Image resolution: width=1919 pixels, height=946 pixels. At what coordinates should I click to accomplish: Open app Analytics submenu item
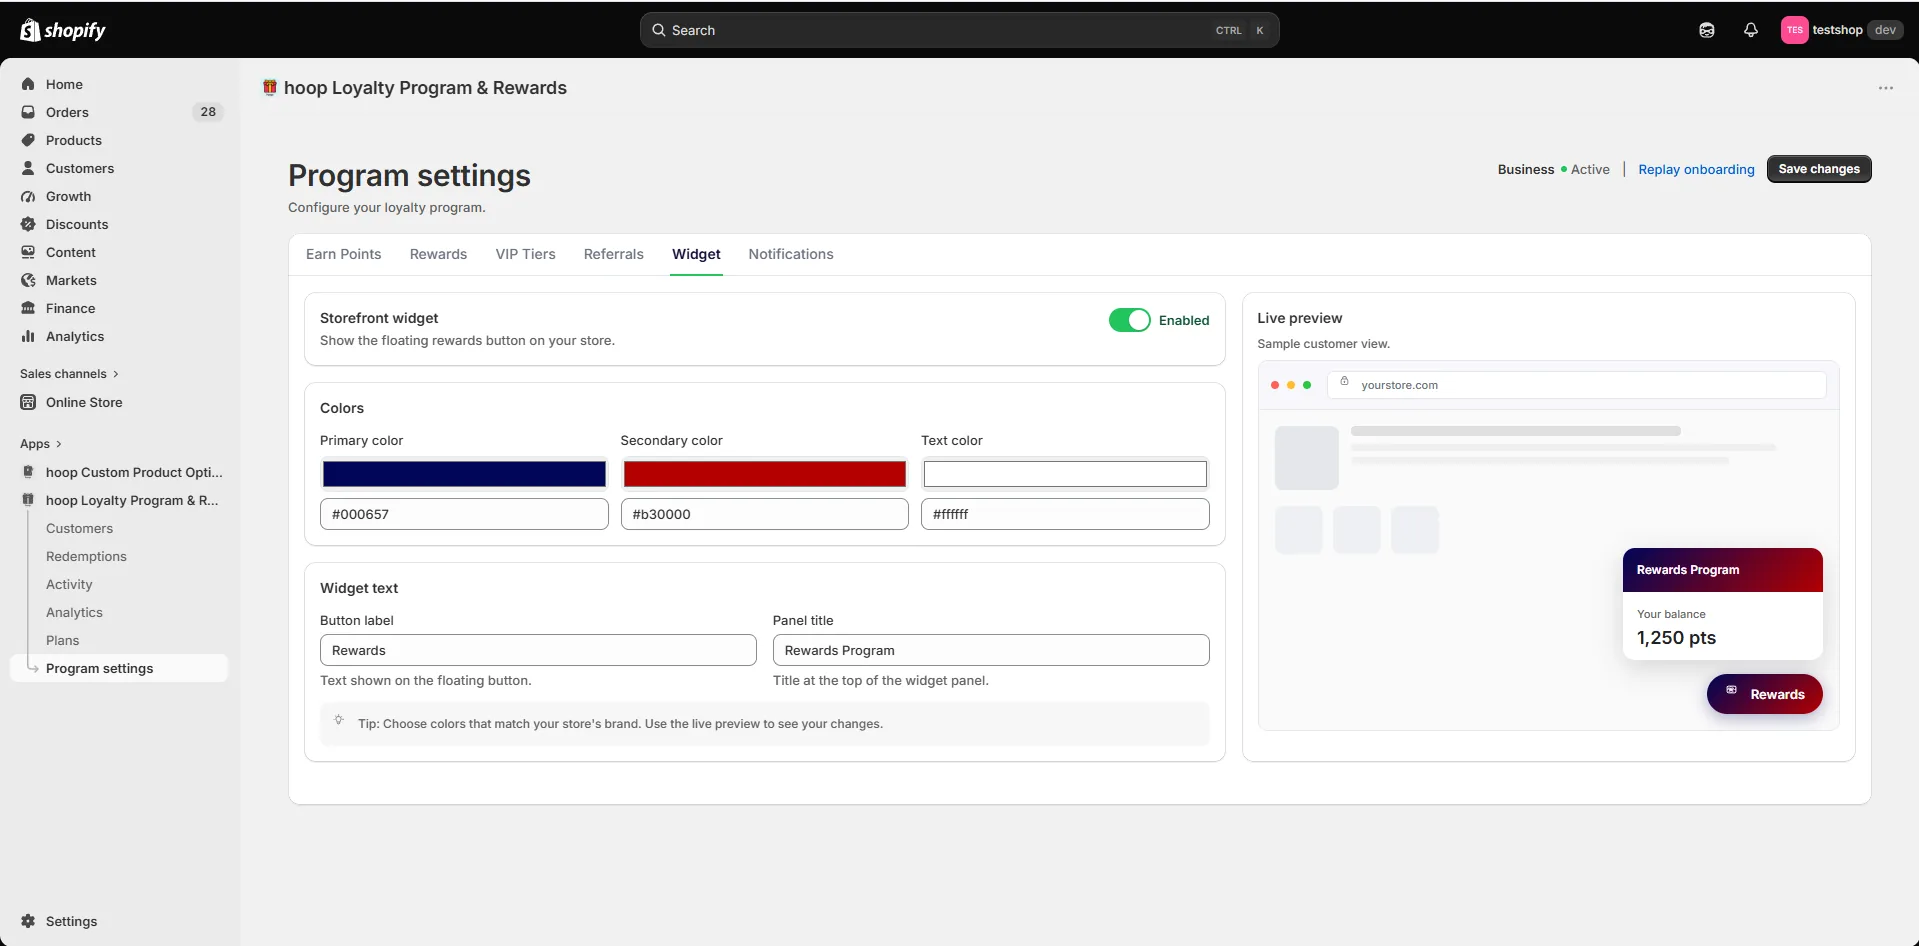(x=74, y=612)
